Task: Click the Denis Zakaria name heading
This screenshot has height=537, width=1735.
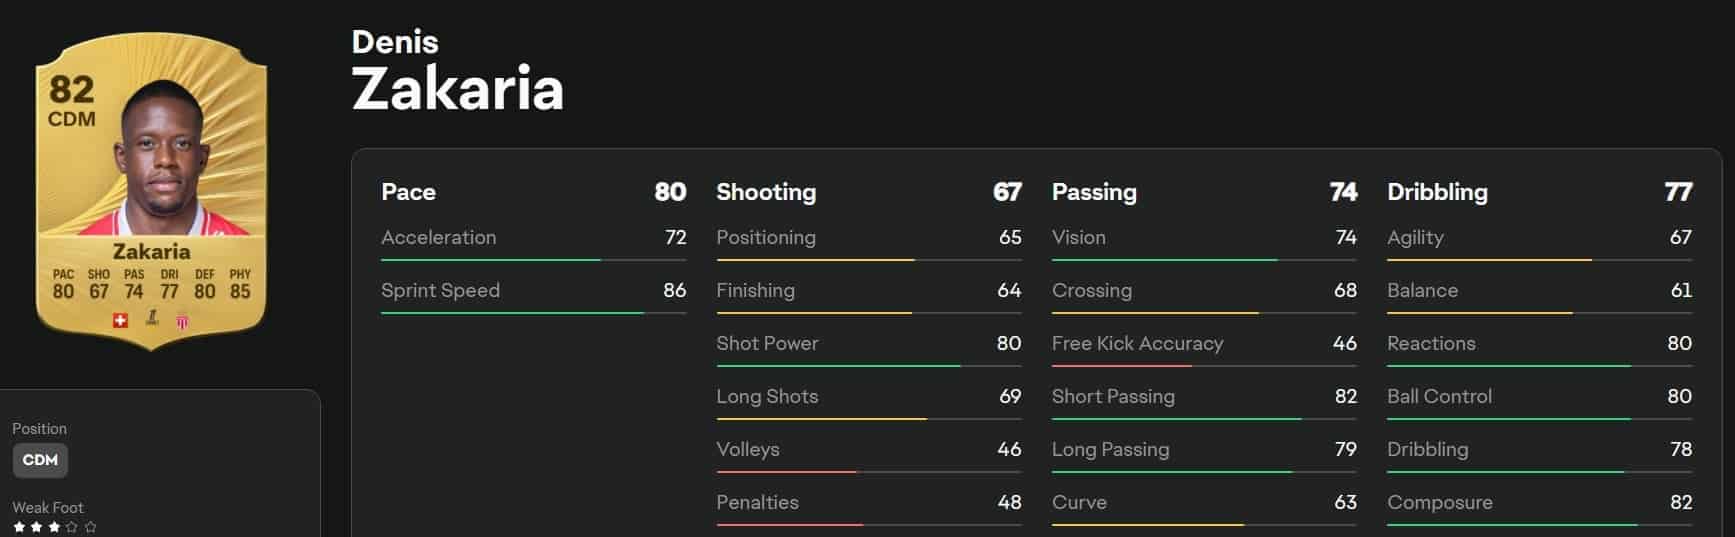Action: click(458, 70)
